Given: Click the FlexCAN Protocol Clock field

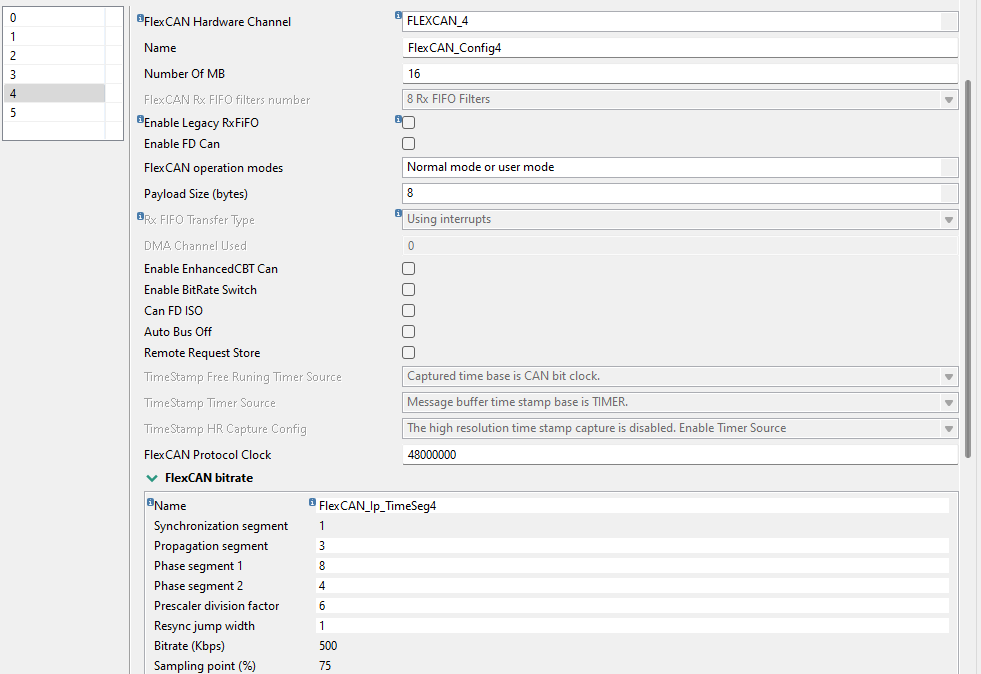Looking at the screenshot, I should 680,455.
